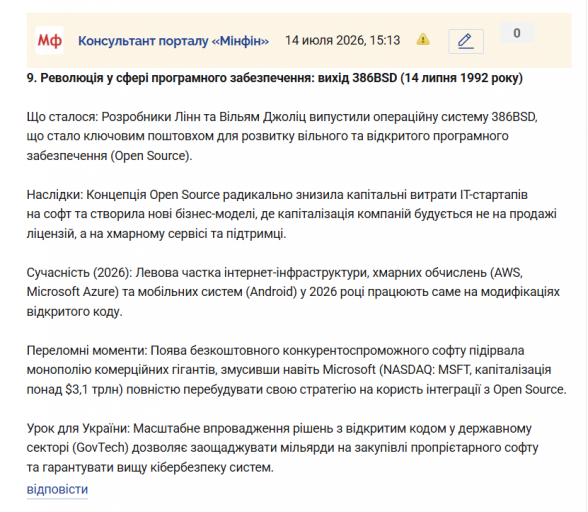Click the comment rating counter 0
Image resolution: width=588 pixels, height=512 pixels.
point(517,33)
